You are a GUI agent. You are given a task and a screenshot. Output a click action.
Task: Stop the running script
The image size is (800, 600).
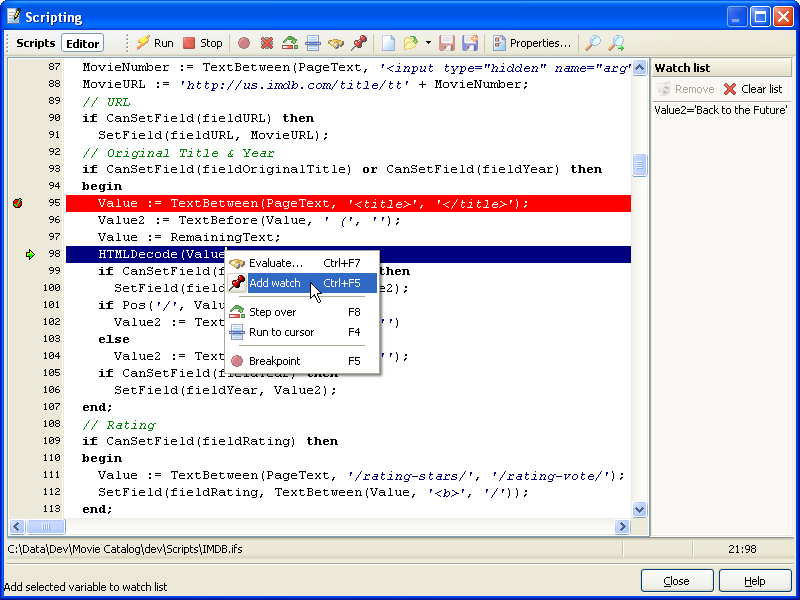(x=202, y=43)
